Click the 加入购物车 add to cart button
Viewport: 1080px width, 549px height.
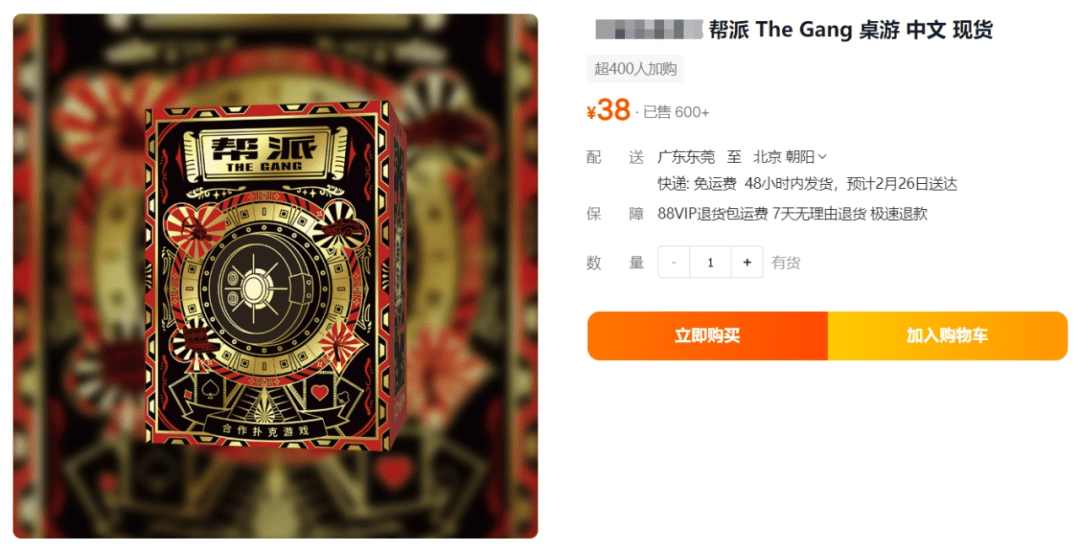click(948, 335)
